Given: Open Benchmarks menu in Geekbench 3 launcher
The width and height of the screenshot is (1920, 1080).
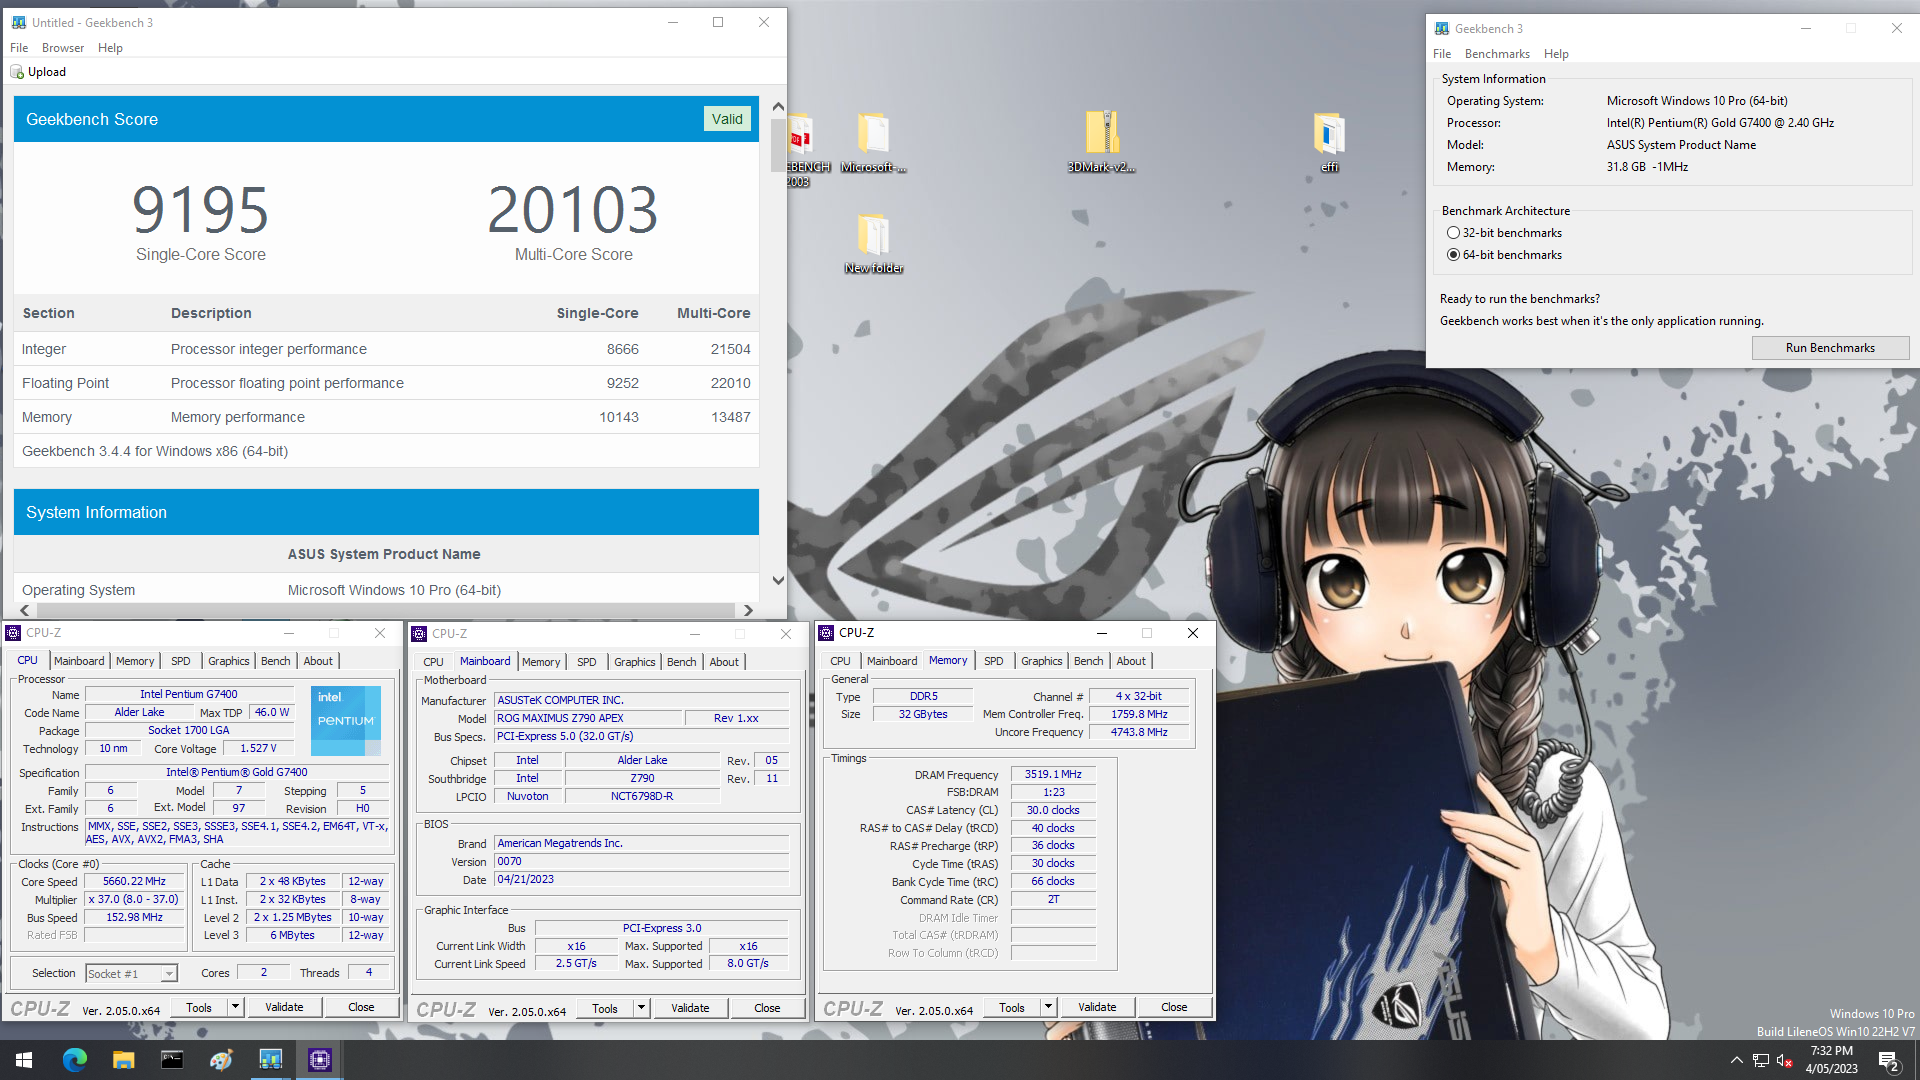Looking at the screenshot, I should click(1497, 54).
